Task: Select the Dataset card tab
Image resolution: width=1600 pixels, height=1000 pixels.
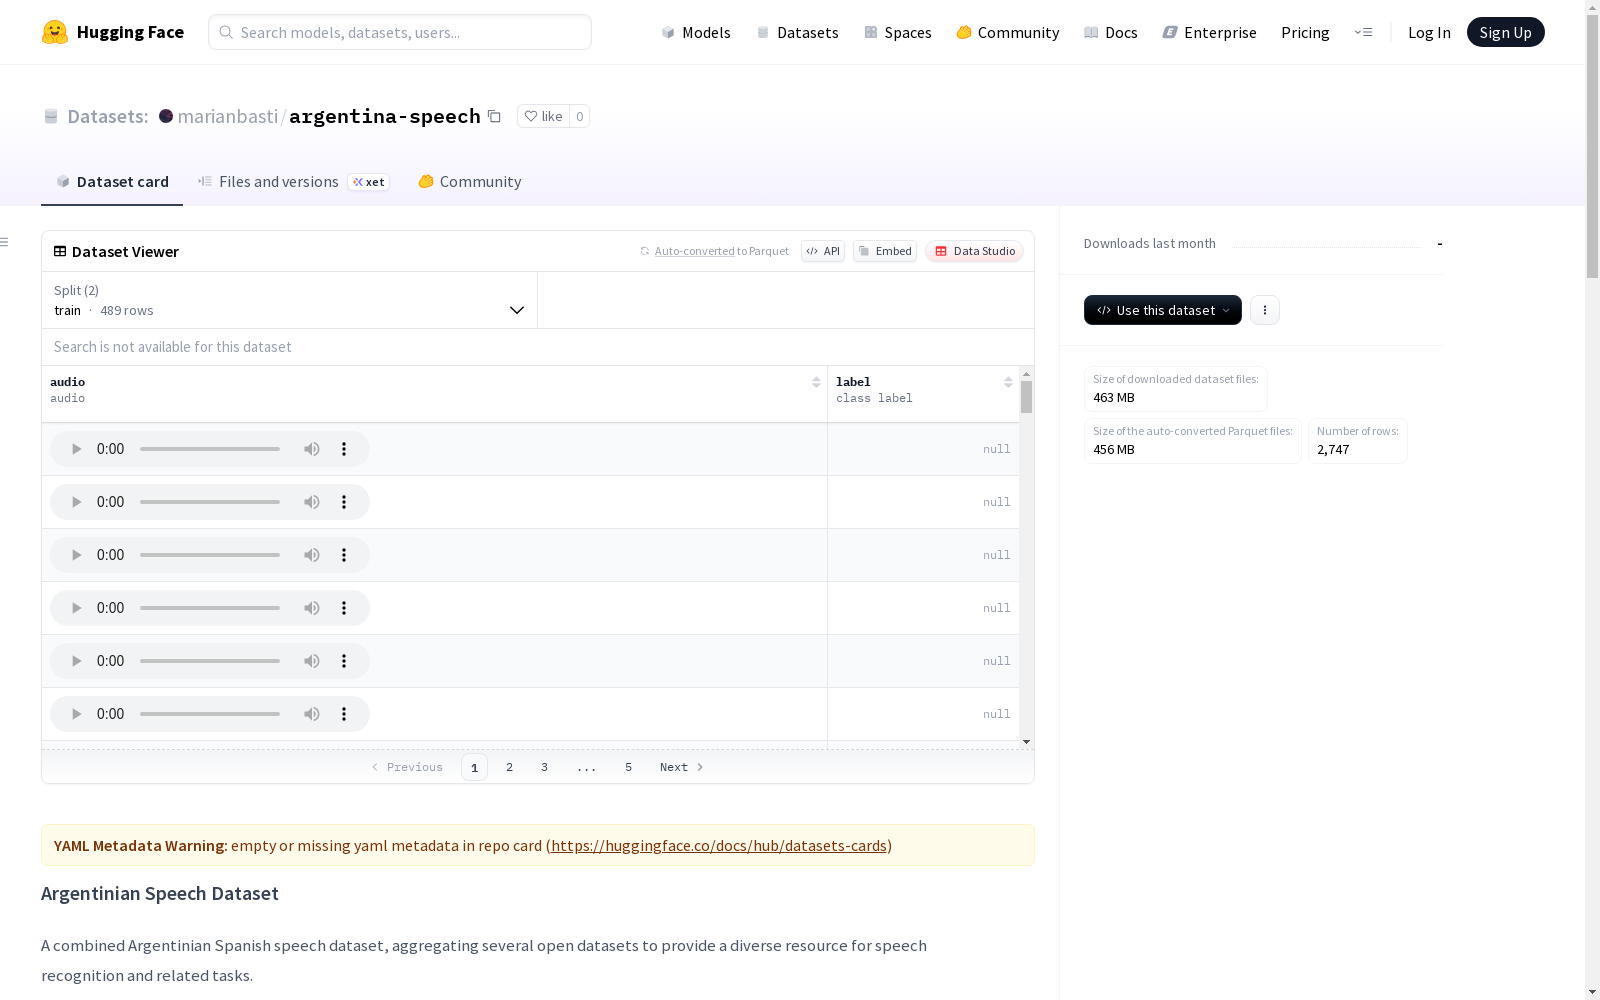Action: click(x=112, y=181)
